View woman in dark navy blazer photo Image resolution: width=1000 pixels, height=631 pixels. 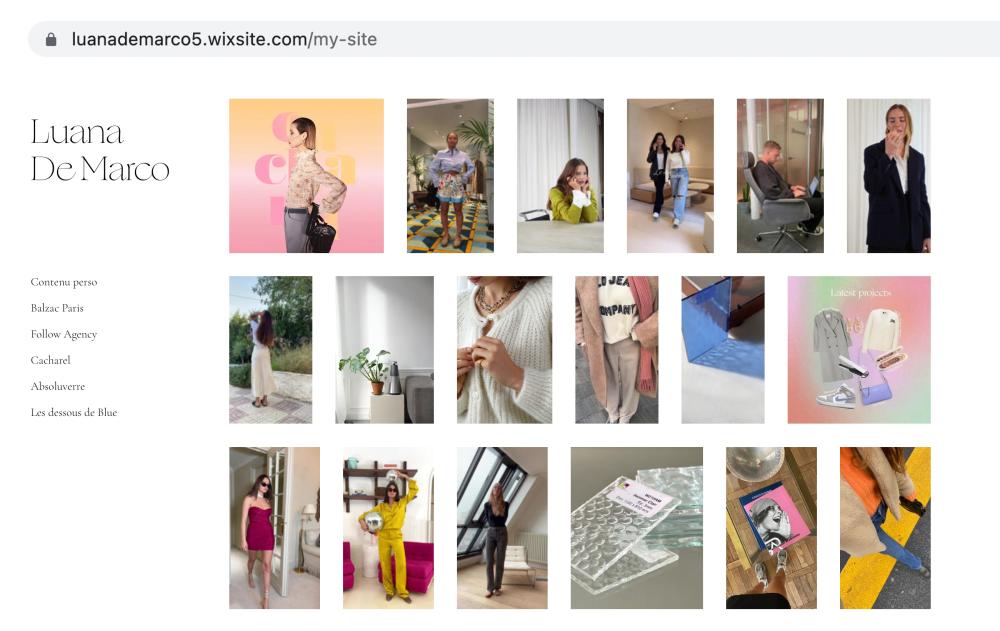pos(889,176)
